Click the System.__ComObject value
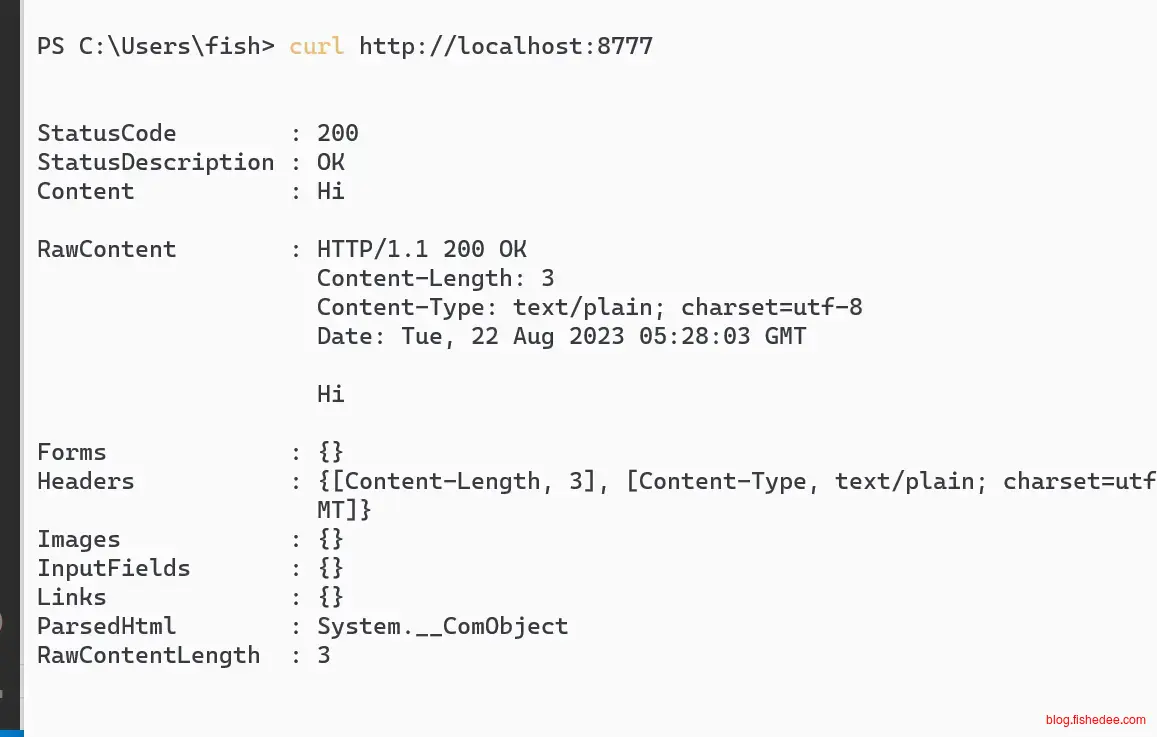The height and width of the screenshot is (737, 1157). pyautogui.click(x=442, y=626)
